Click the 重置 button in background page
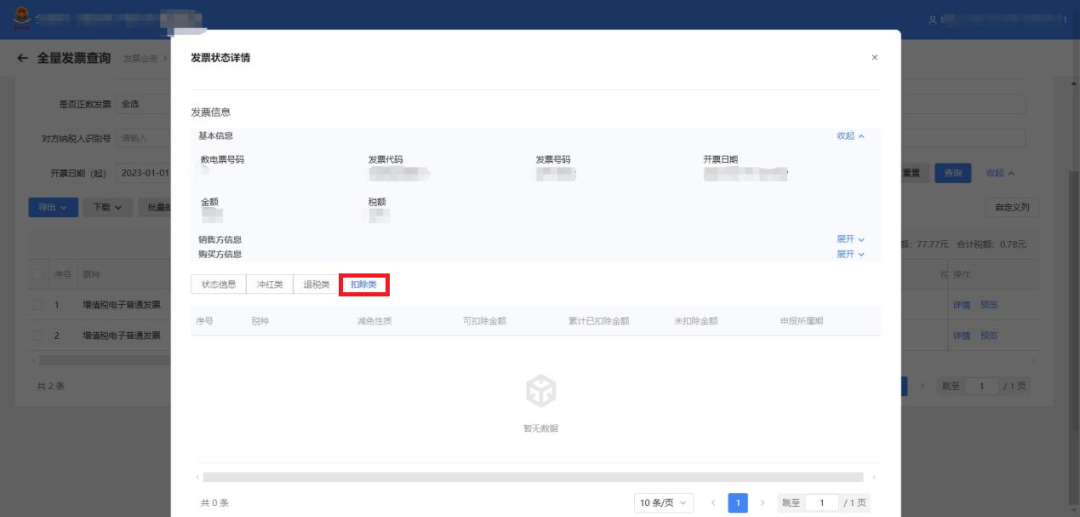 pyautogui.click(x=915, y=173)
